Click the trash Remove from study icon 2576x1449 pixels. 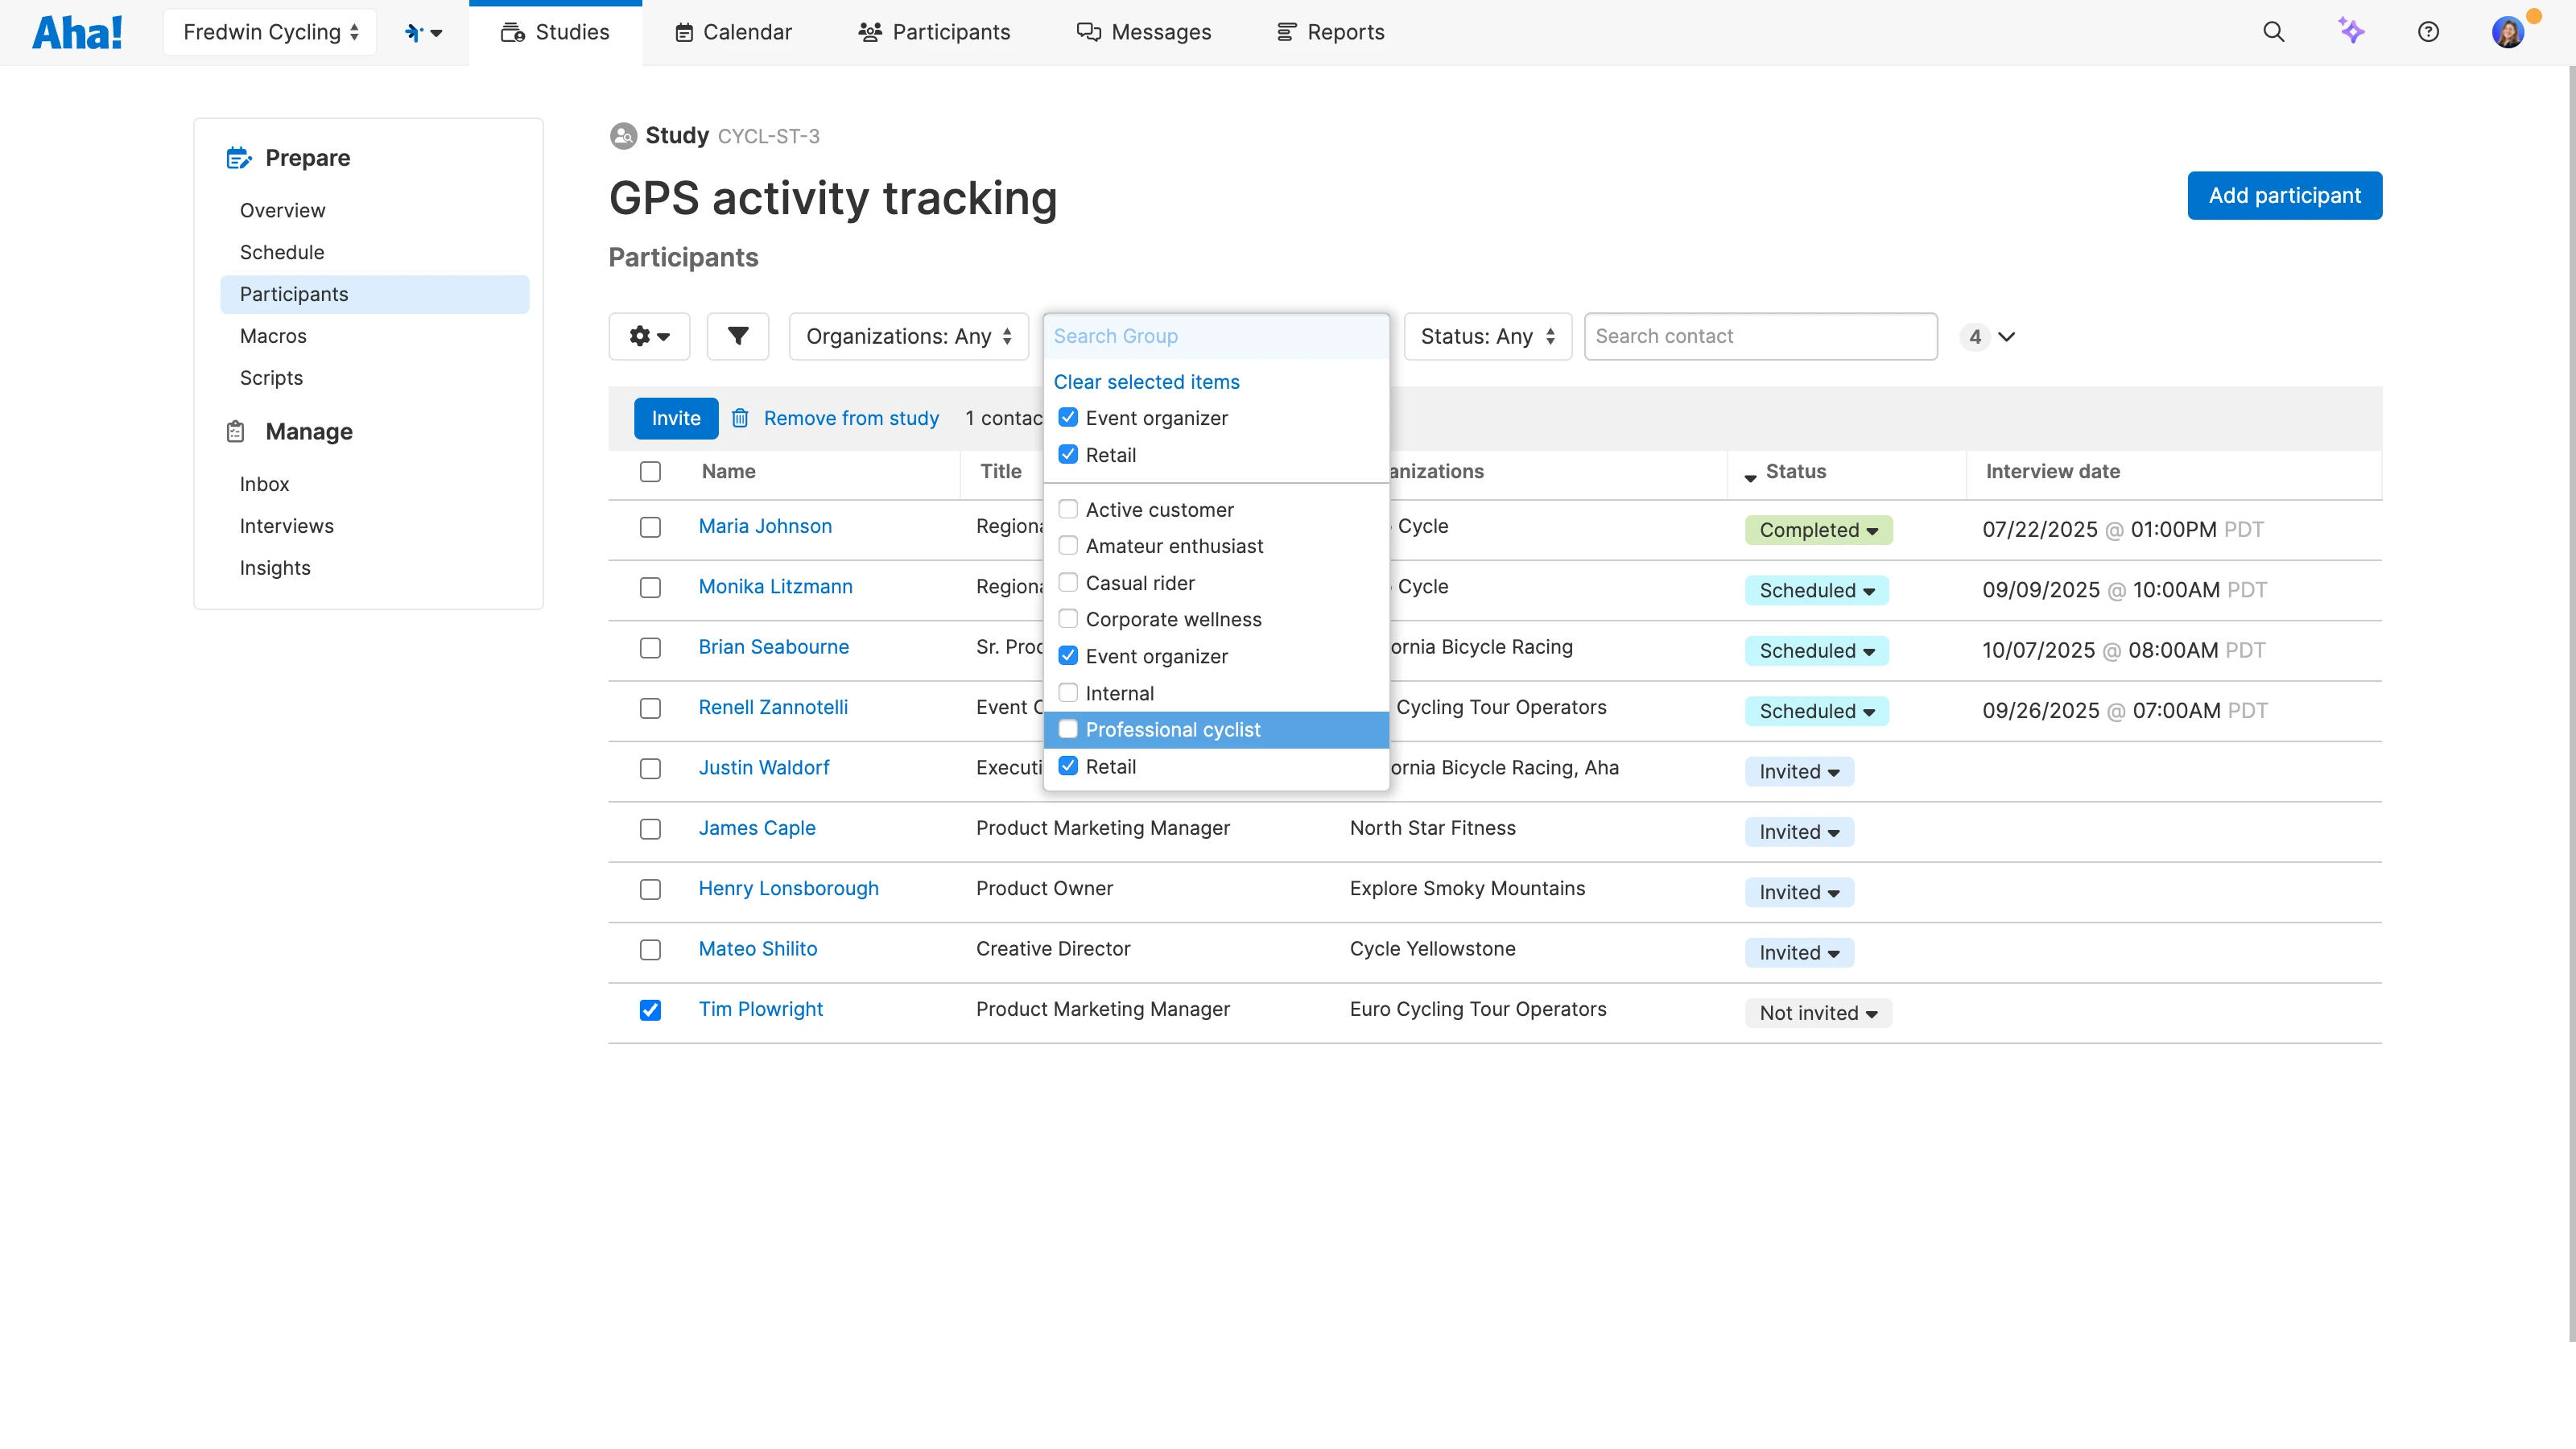[x=740, y=418]
